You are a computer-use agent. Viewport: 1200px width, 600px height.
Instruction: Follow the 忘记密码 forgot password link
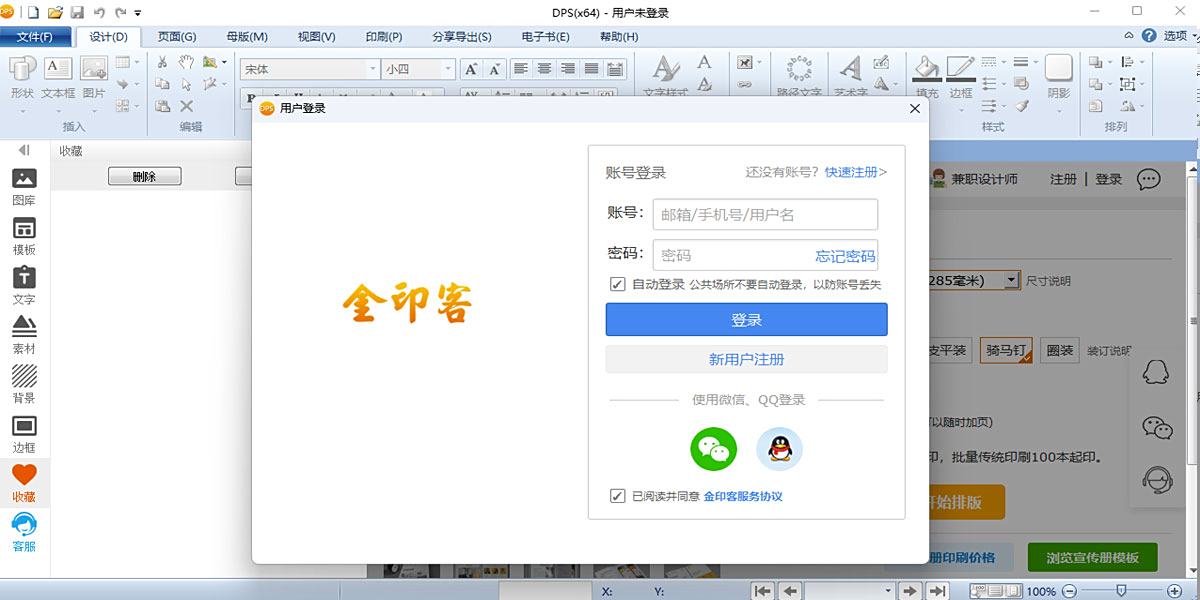point(845,256)
